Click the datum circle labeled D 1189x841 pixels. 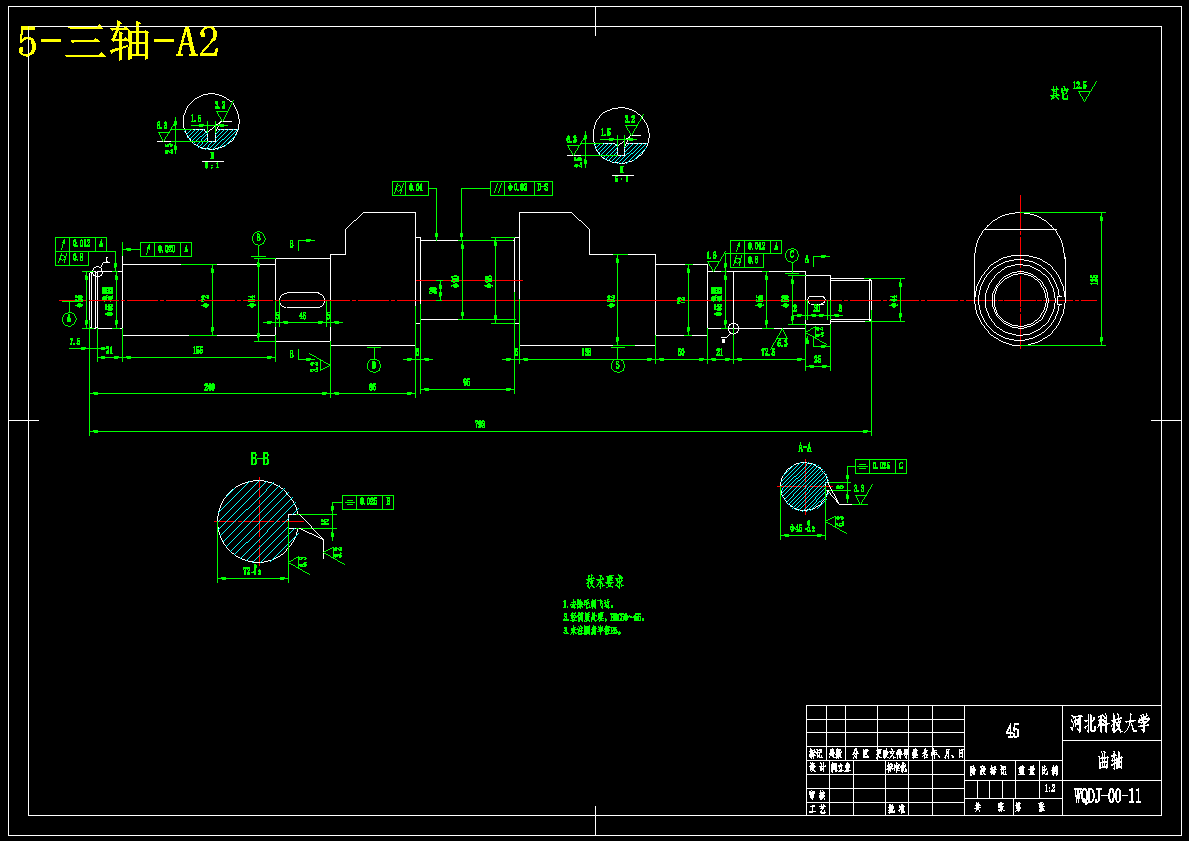click(374, 366)
